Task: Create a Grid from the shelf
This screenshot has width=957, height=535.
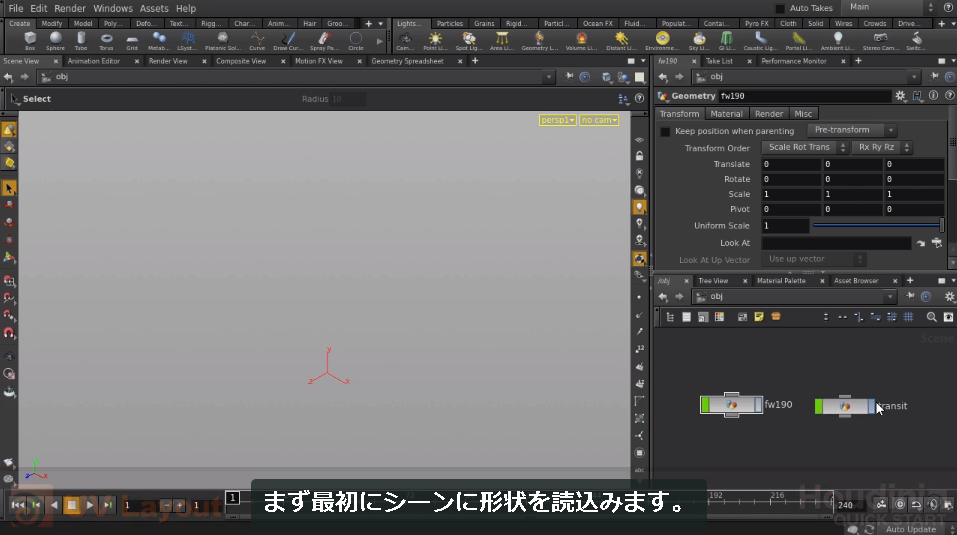Action: pyautogui.click(x=132, y=41)
